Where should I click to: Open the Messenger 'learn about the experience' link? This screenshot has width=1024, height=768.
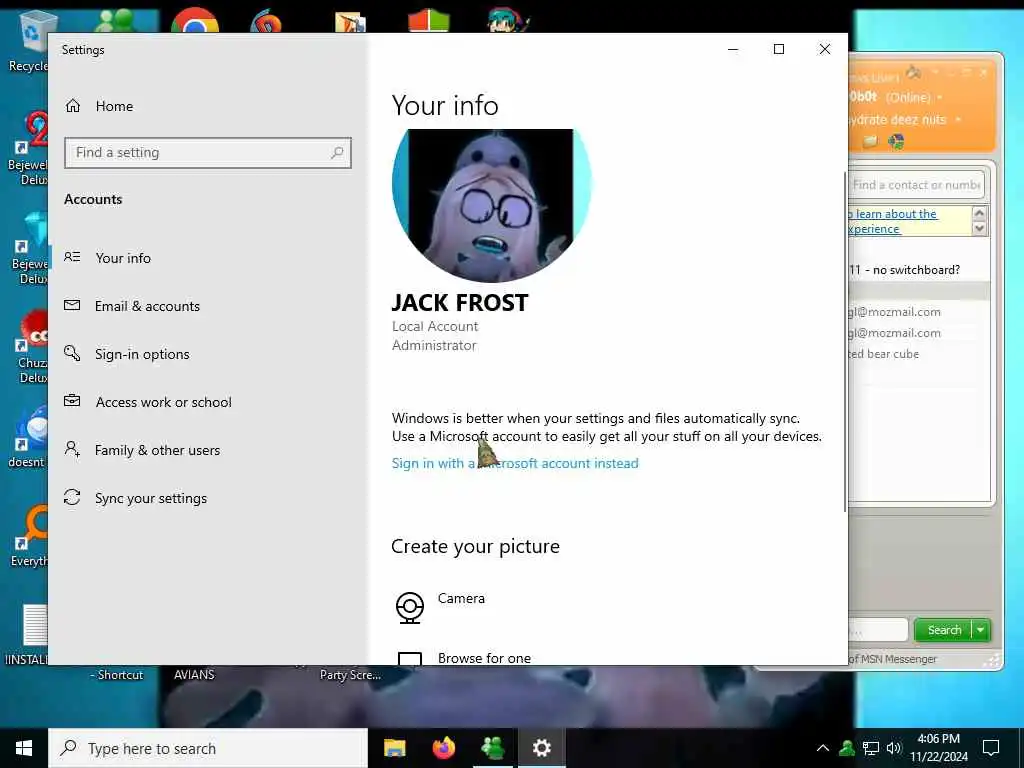(893, 221)
